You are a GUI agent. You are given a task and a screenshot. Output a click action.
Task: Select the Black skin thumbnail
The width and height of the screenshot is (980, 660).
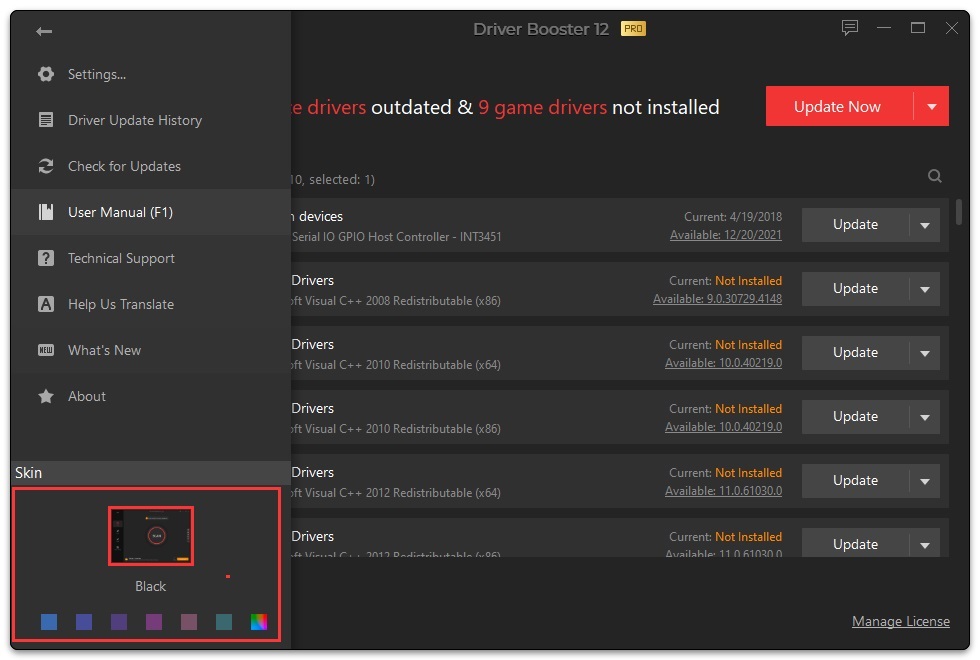[151, 536]
